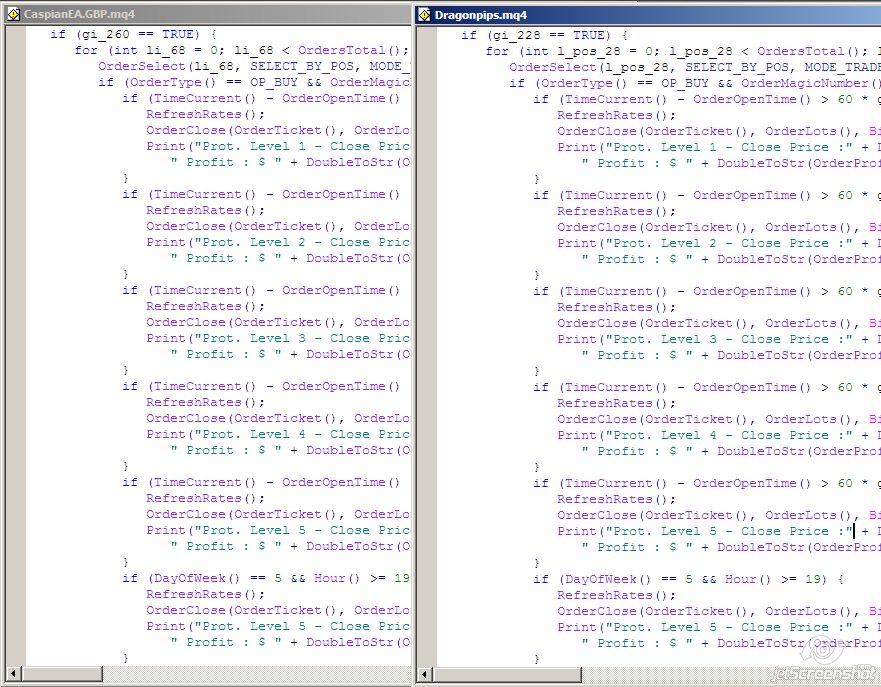Image resolution: width=881 pixels, height=687 pixels.
Task: Click 'OrderSelect' call in Dragonpips window
Action: [553, 67]
